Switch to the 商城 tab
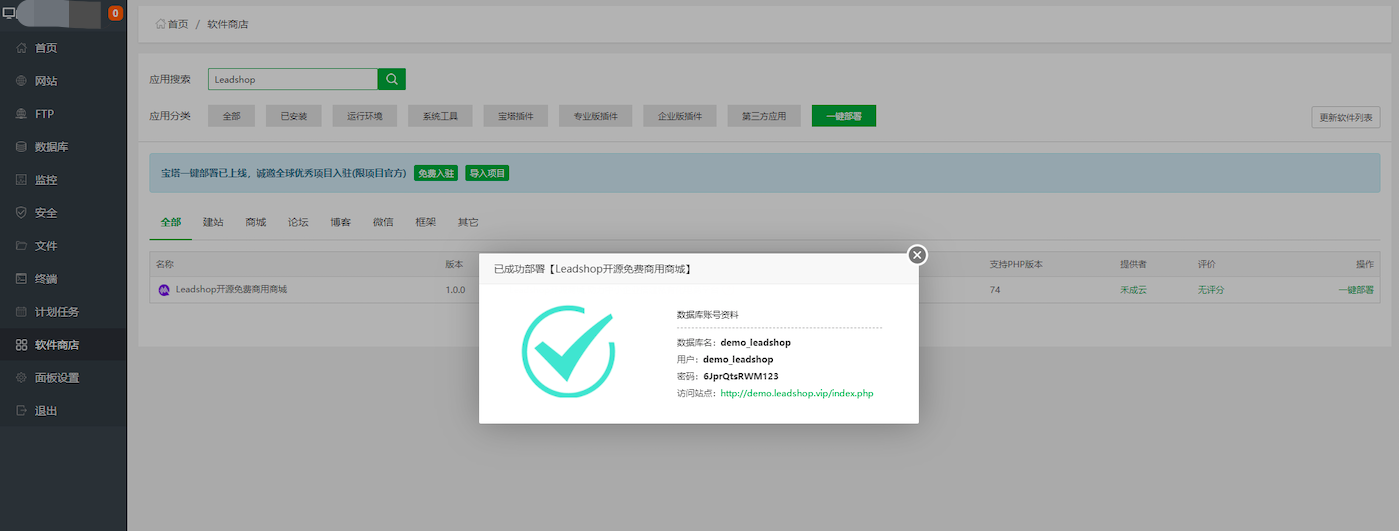Screen dimensions: 1399x531 [x=256, y=222]
